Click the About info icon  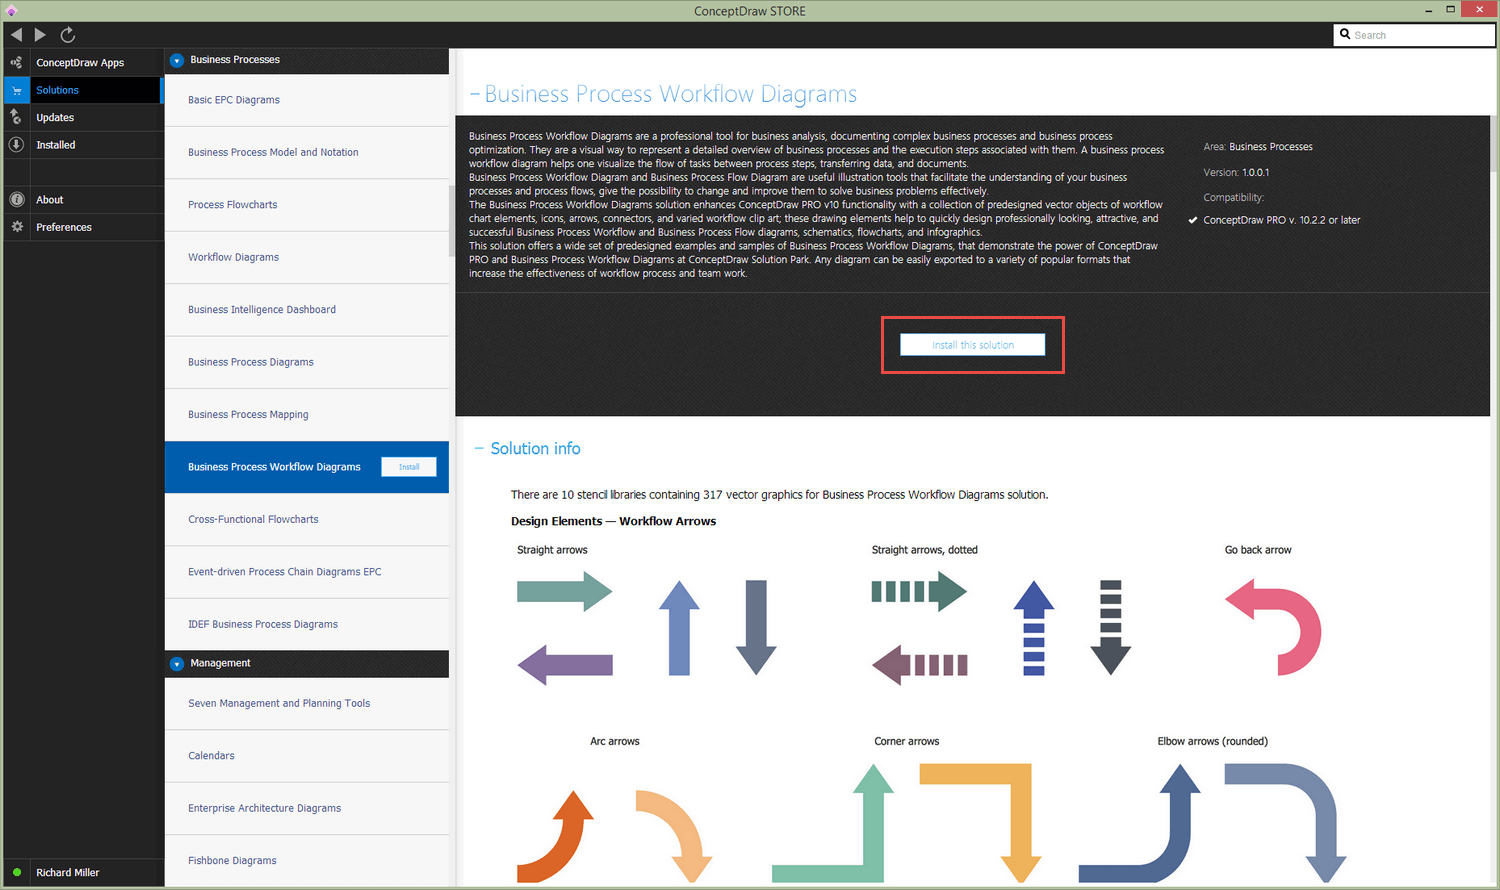16,200
